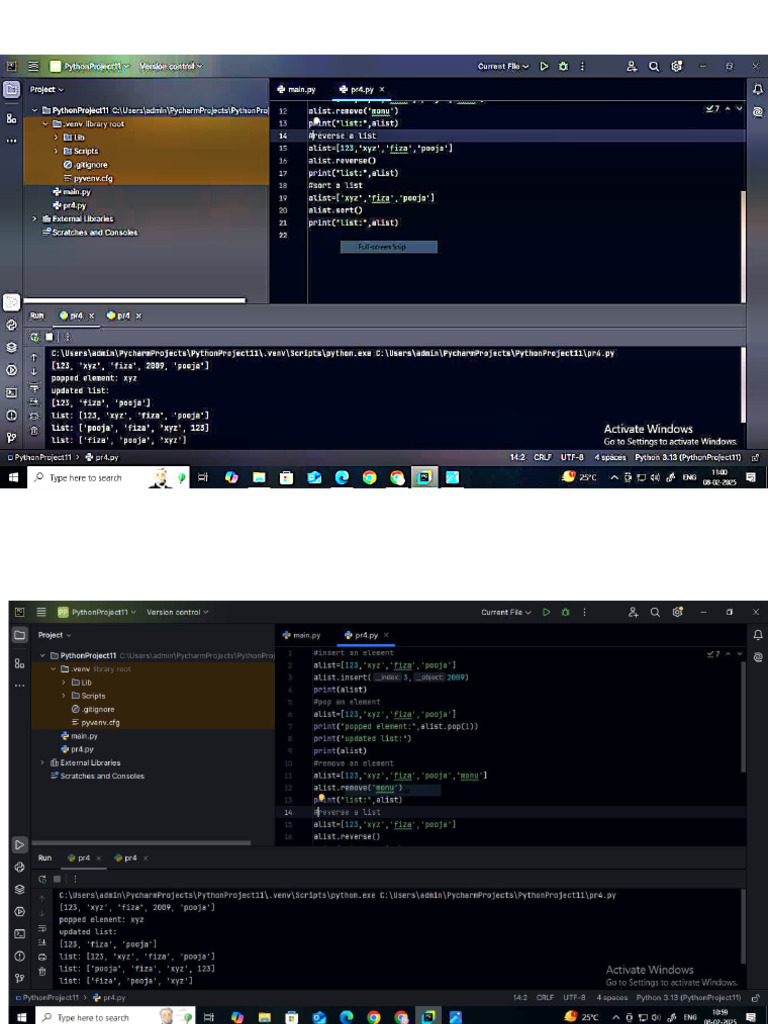Open Python Packages tool in upper PyCharm window
The width and height of the screenshot is (768, 1024).
click(x=12, y=347)
